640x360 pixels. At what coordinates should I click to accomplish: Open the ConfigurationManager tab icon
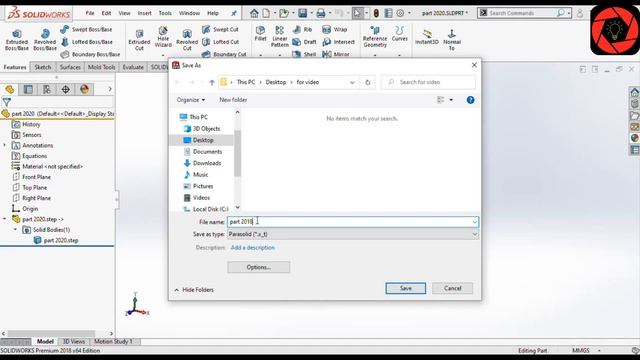[47, 89]
